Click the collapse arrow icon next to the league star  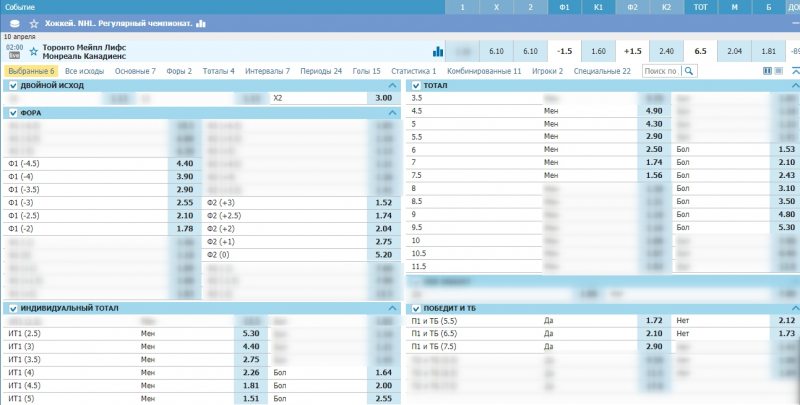click(13, 23)
